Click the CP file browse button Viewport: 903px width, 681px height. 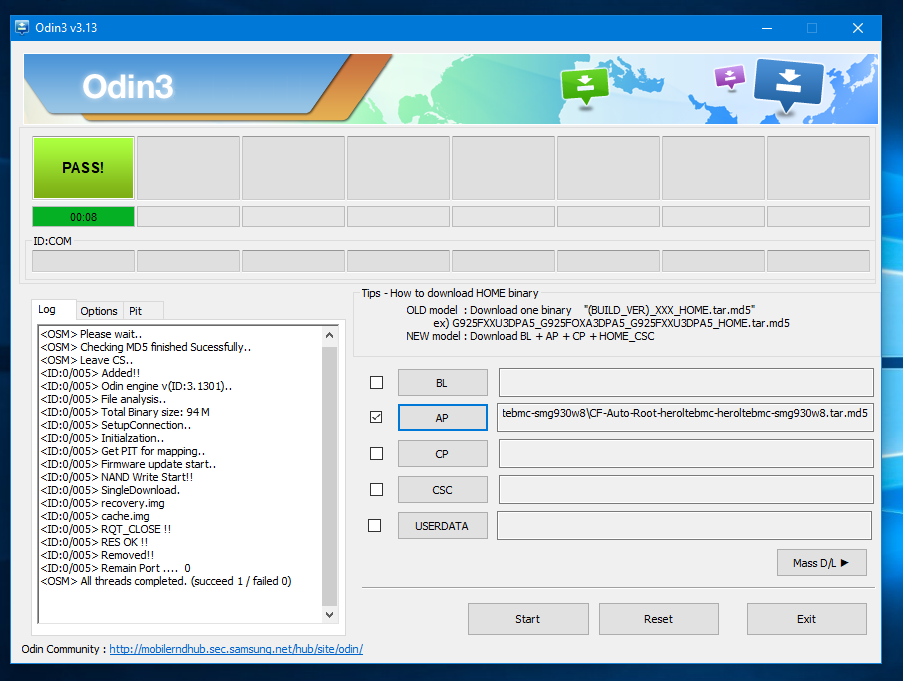click(x=442, y=454)
